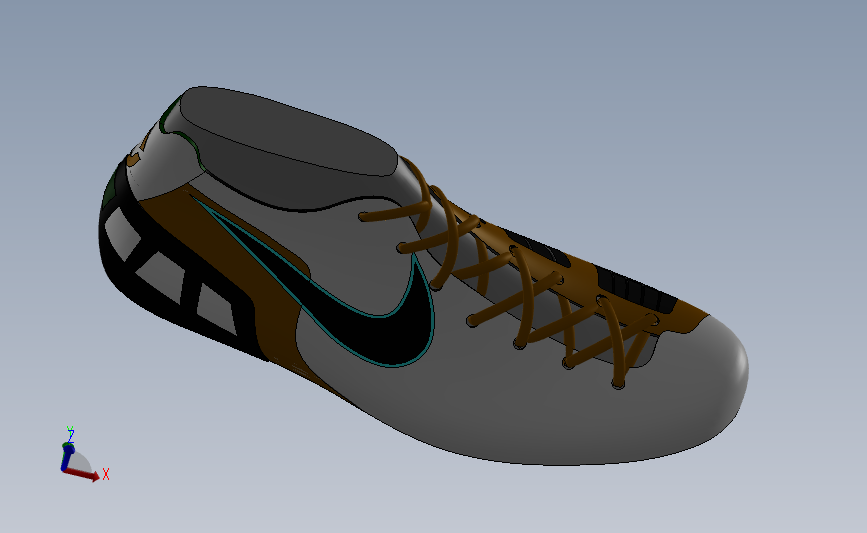The image size is (867, 533).
Task: Click the blue Z axis of the triad
Action: point(67,456)
